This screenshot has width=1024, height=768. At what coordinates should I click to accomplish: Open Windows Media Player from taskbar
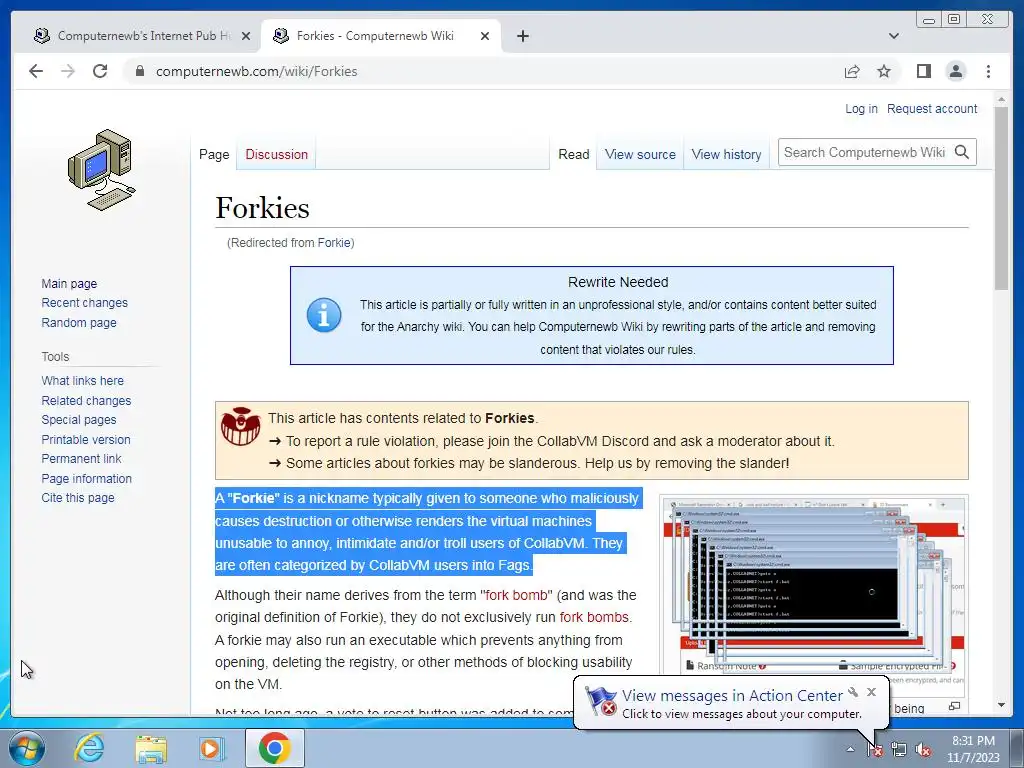click(211, 748)
